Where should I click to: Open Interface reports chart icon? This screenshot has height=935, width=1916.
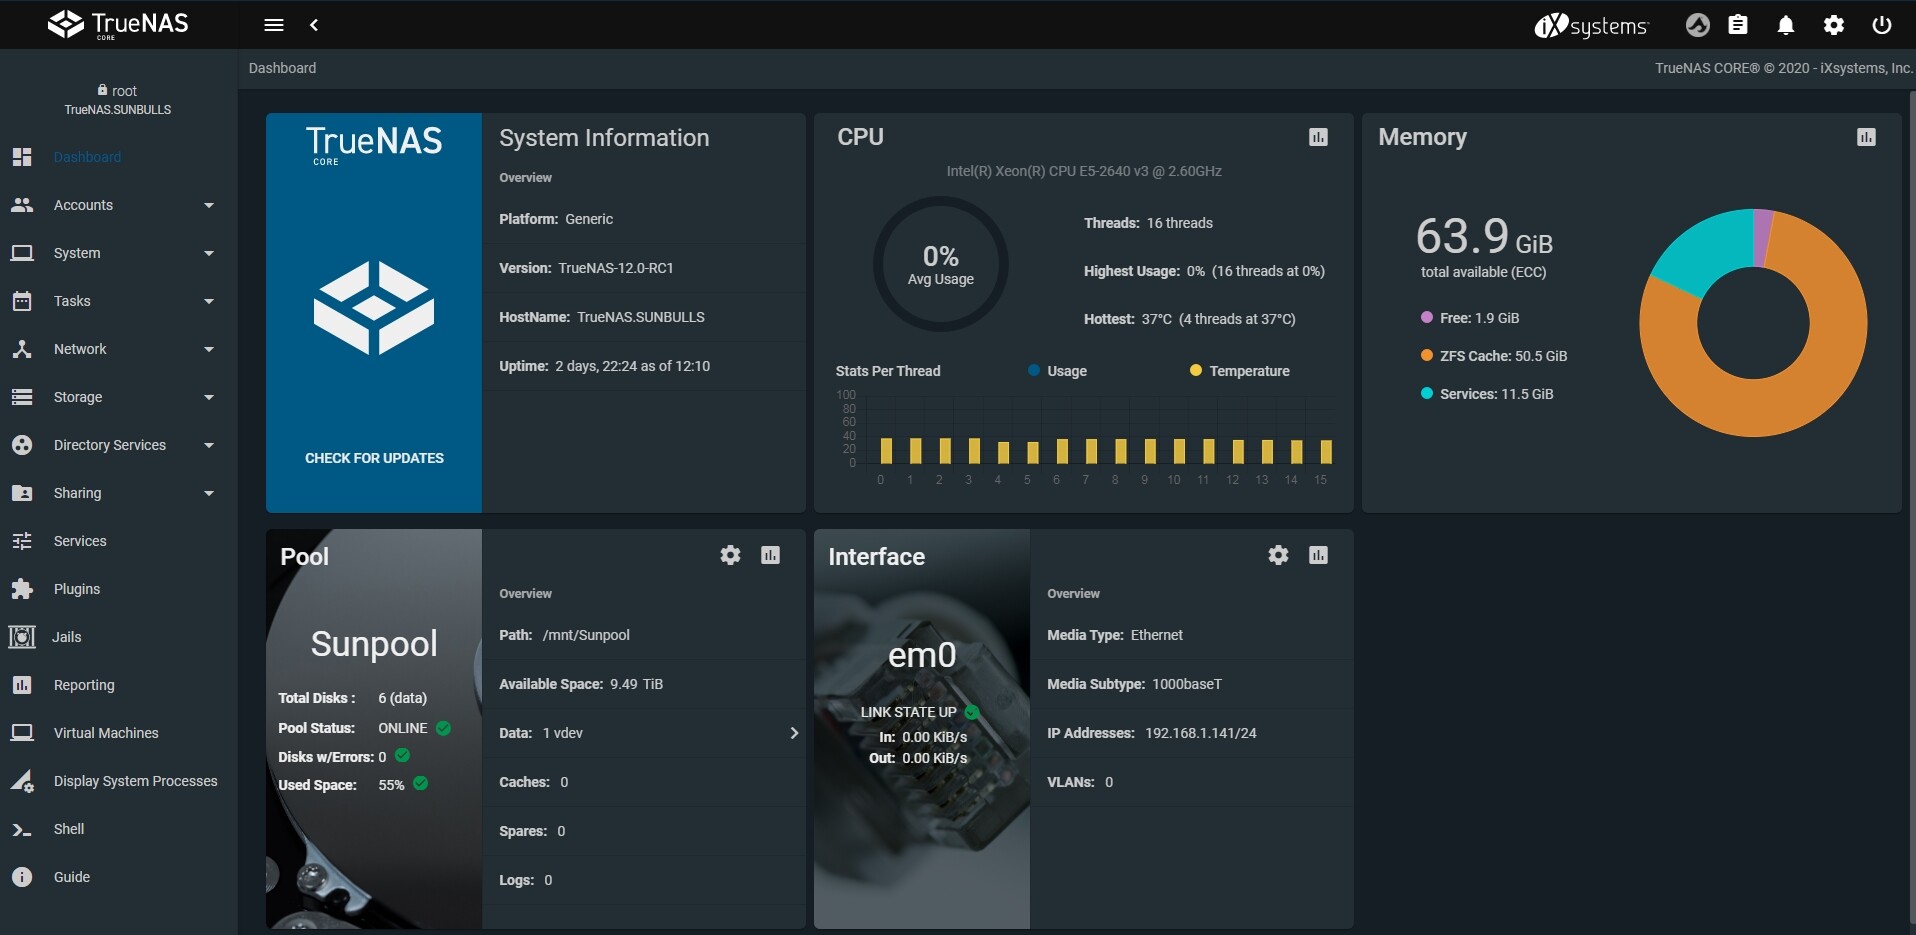(x=1318, y=555)
